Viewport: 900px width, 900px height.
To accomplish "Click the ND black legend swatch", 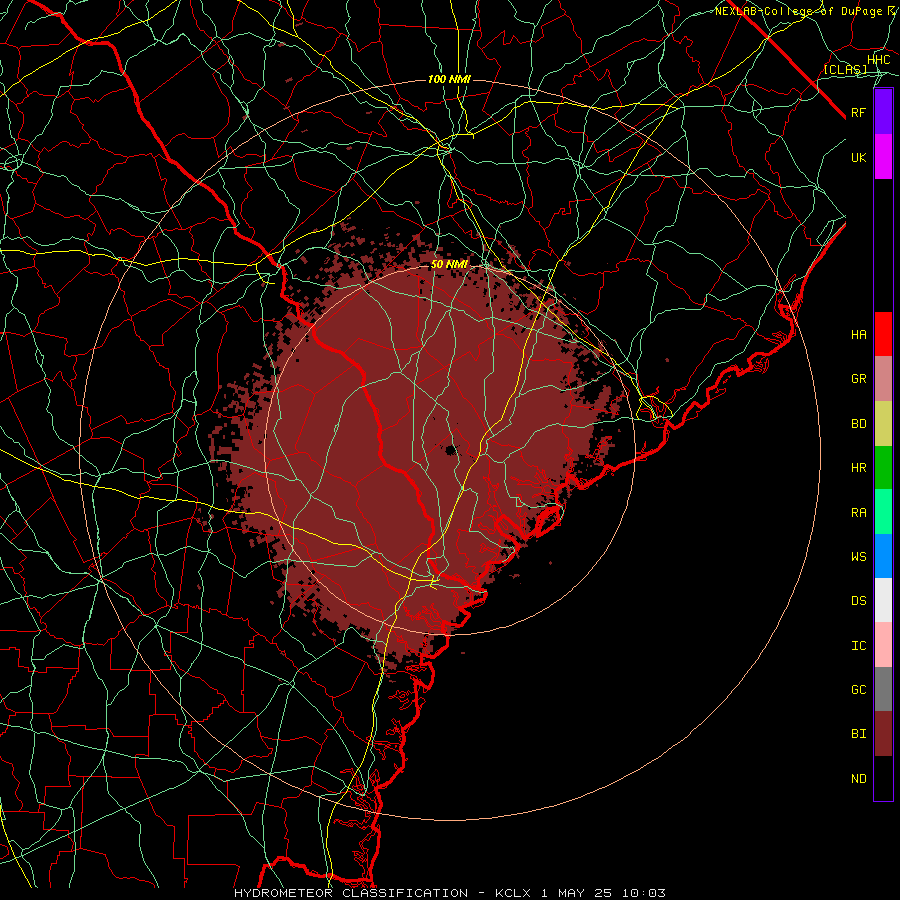I will pos(883,778).
